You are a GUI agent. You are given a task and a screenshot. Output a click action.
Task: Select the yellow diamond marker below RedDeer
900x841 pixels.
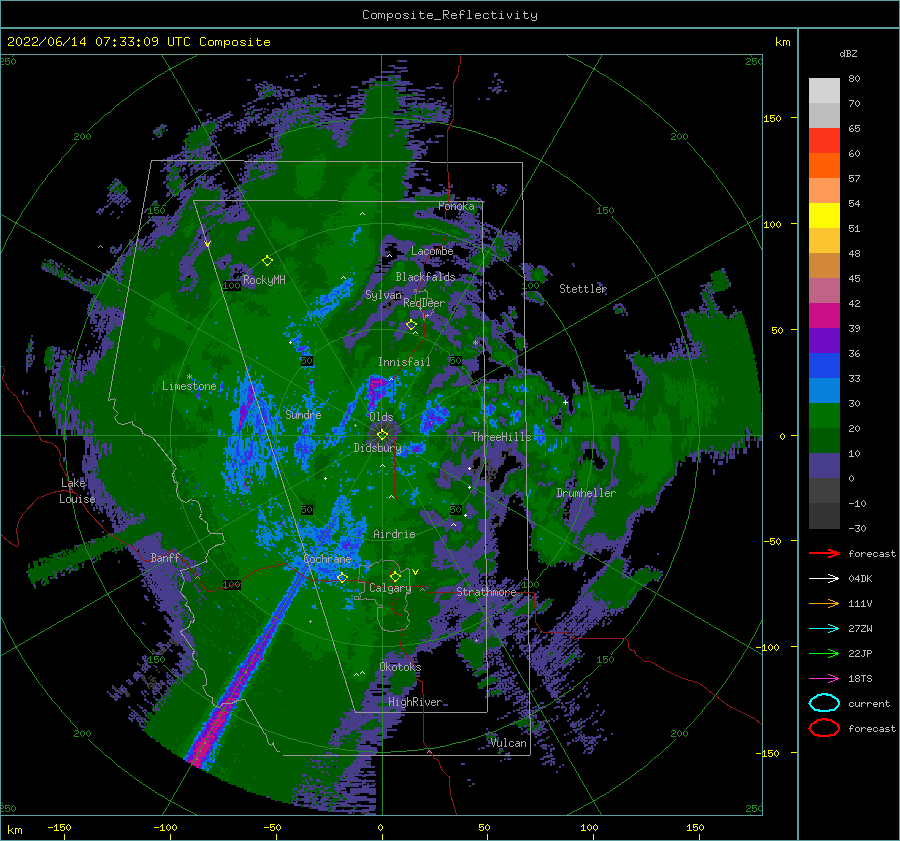[411, 325]
